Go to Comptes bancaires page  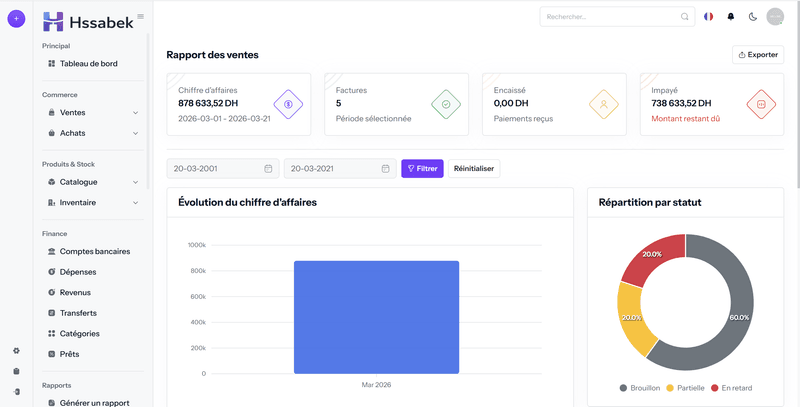[94, 251]
